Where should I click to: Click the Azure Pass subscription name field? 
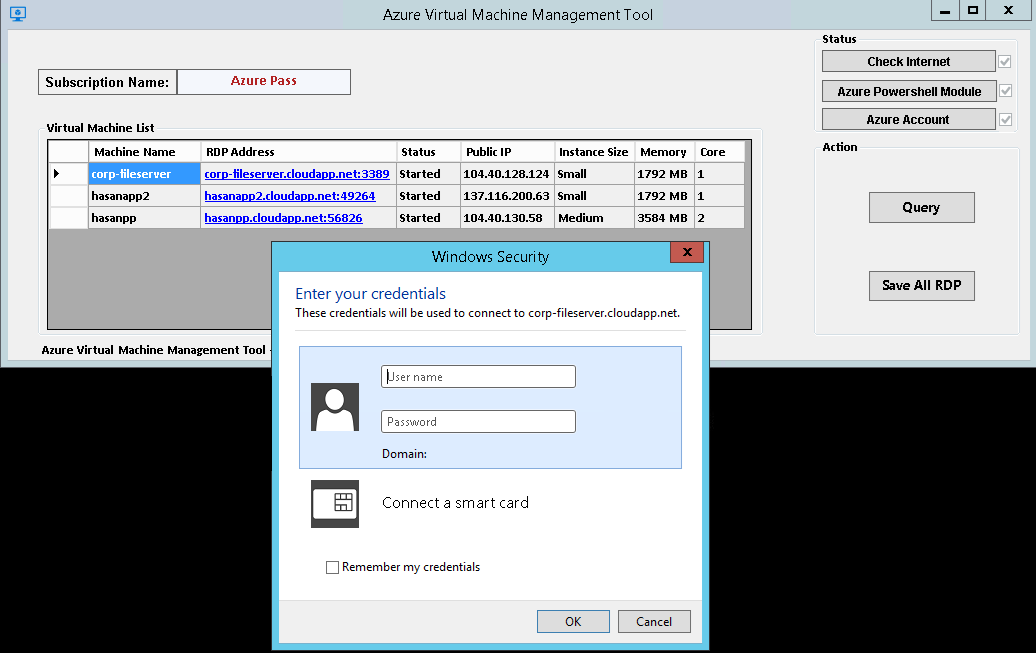click(264, 81)
